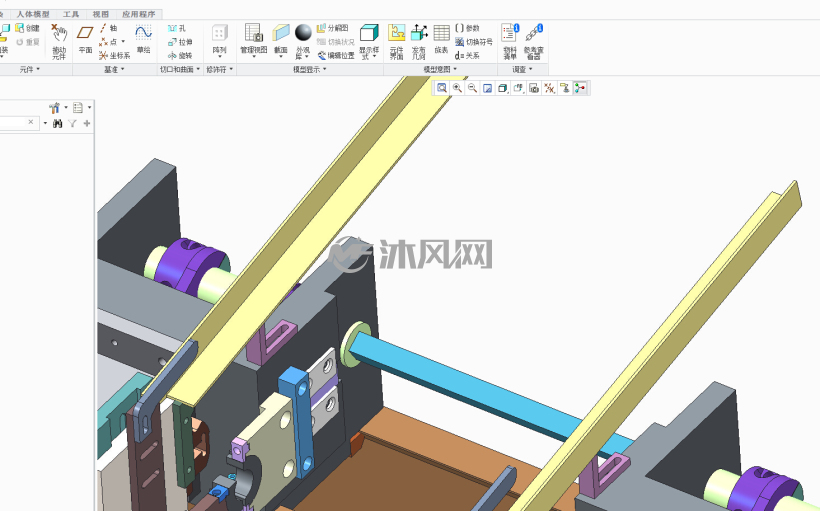Toggle 切换符号 switch symbols
Viewport: 820px width, 511px height.
(x=474, y=42)
